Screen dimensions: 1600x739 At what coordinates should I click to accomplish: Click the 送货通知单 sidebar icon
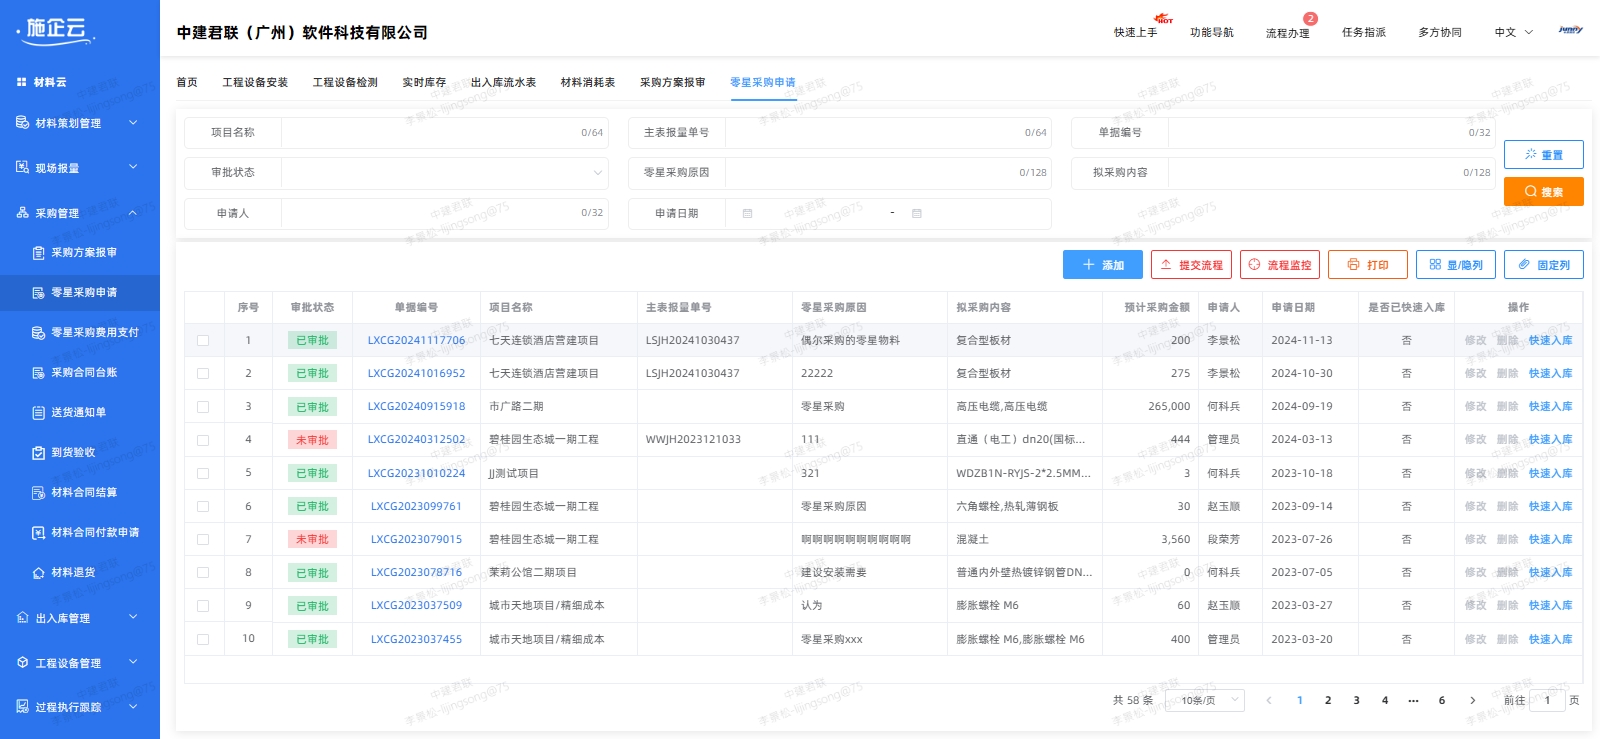38,413
